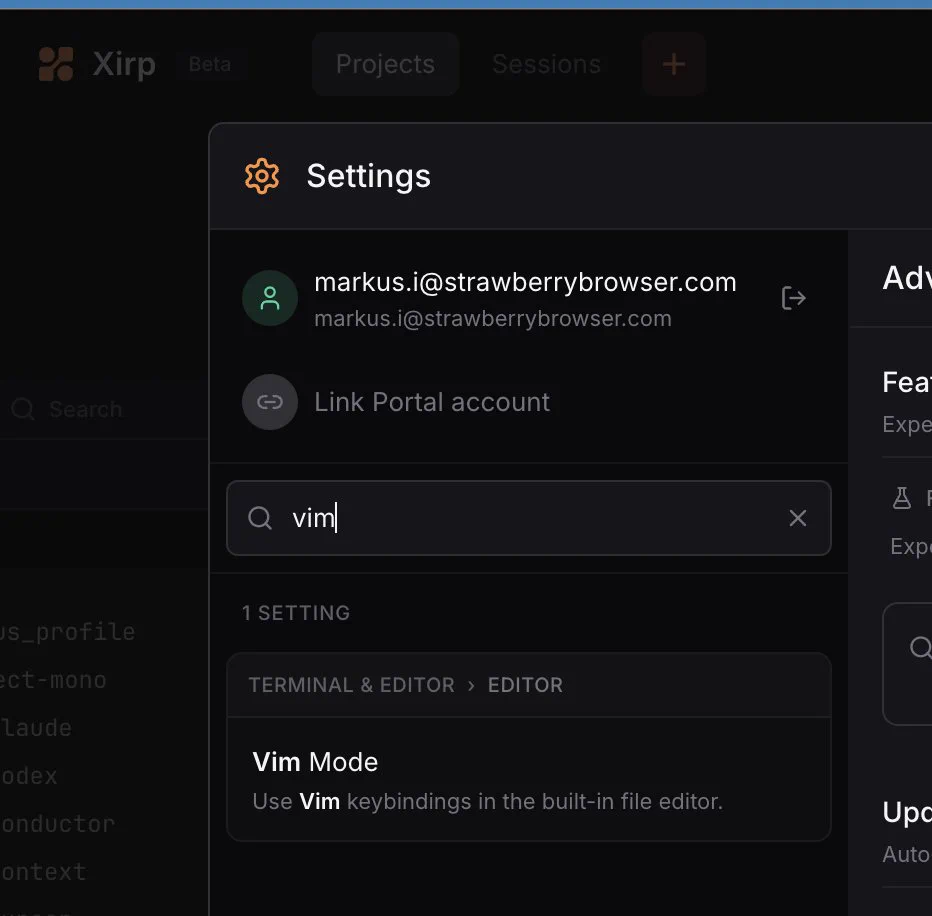Click the EDITOR breadcrumb label

(x=525, y=685)
